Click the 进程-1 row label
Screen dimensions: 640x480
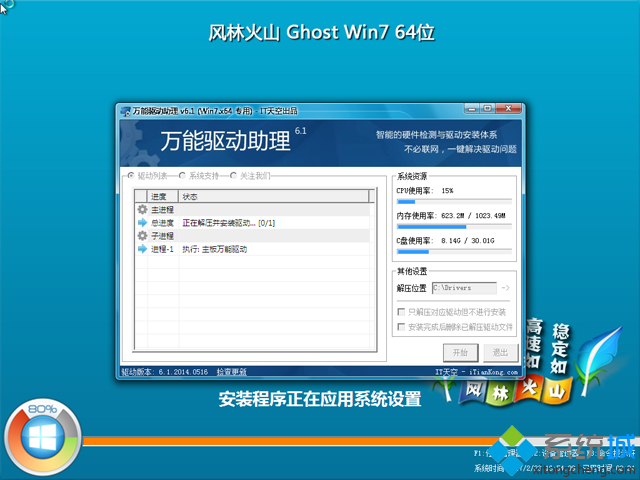162,249
